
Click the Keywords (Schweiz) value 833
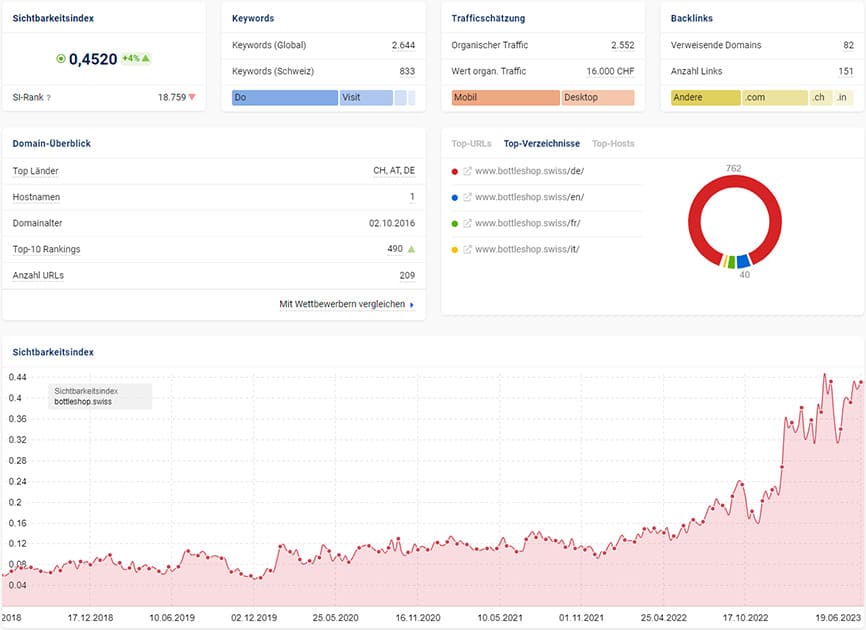point(405,71)
